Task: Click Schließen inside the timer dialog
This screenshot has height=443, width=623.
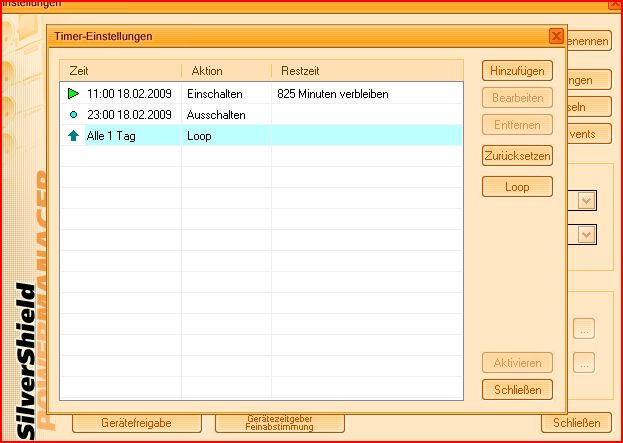Action: pyautogui.click(x=517, y=389)
